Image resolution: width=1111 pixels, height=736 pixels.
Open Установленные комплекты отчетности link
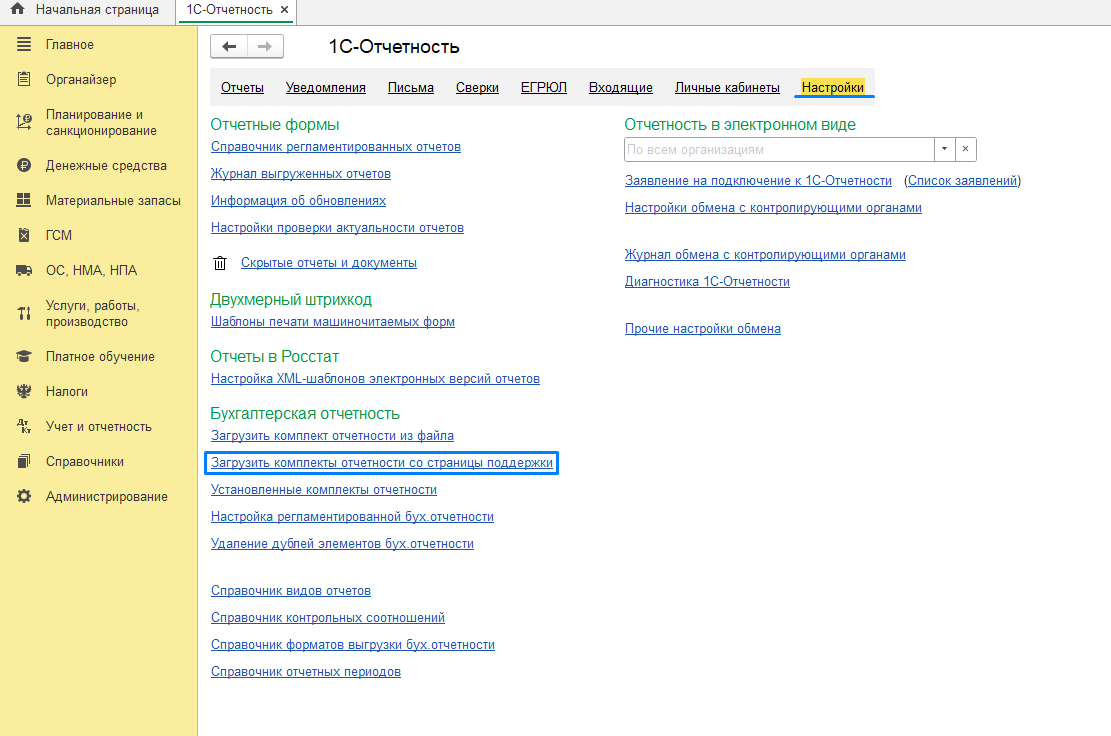pyautogui.click(x=324, y=489)
